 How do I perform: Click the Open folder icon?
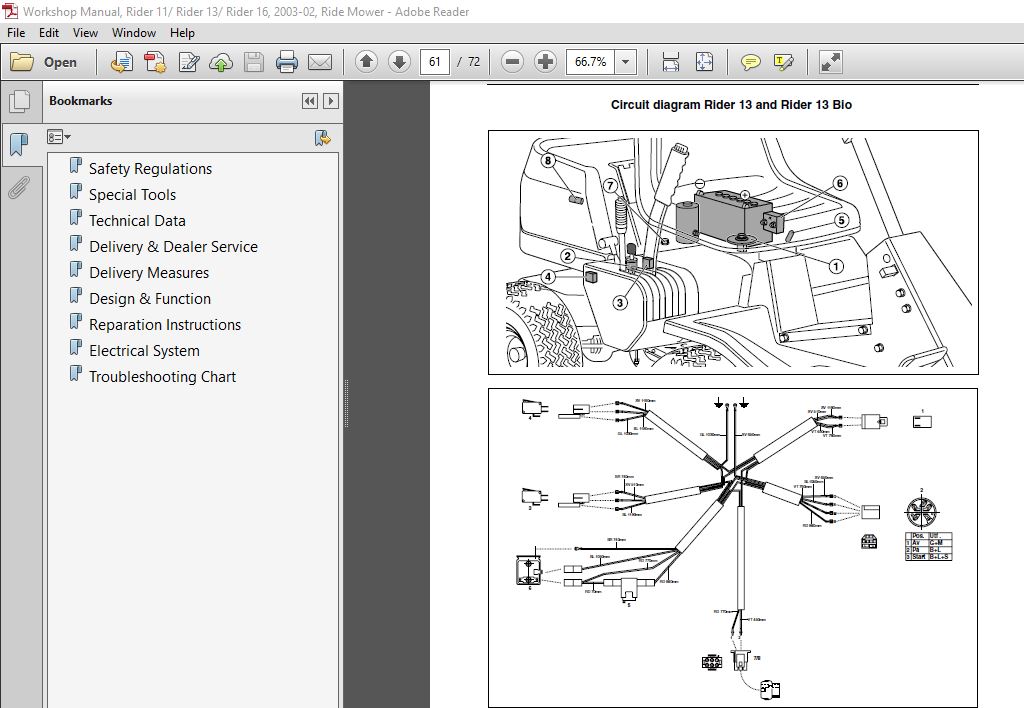(22, 62)
